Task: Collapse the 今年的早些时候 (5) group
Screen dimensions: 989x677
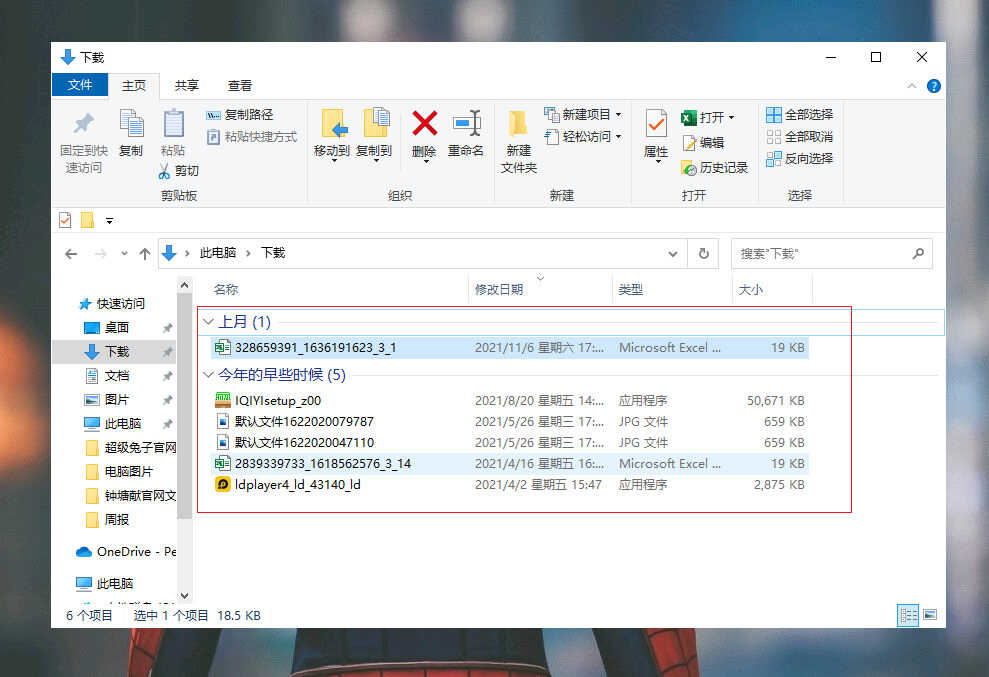Action: click(x=208, y=375)
